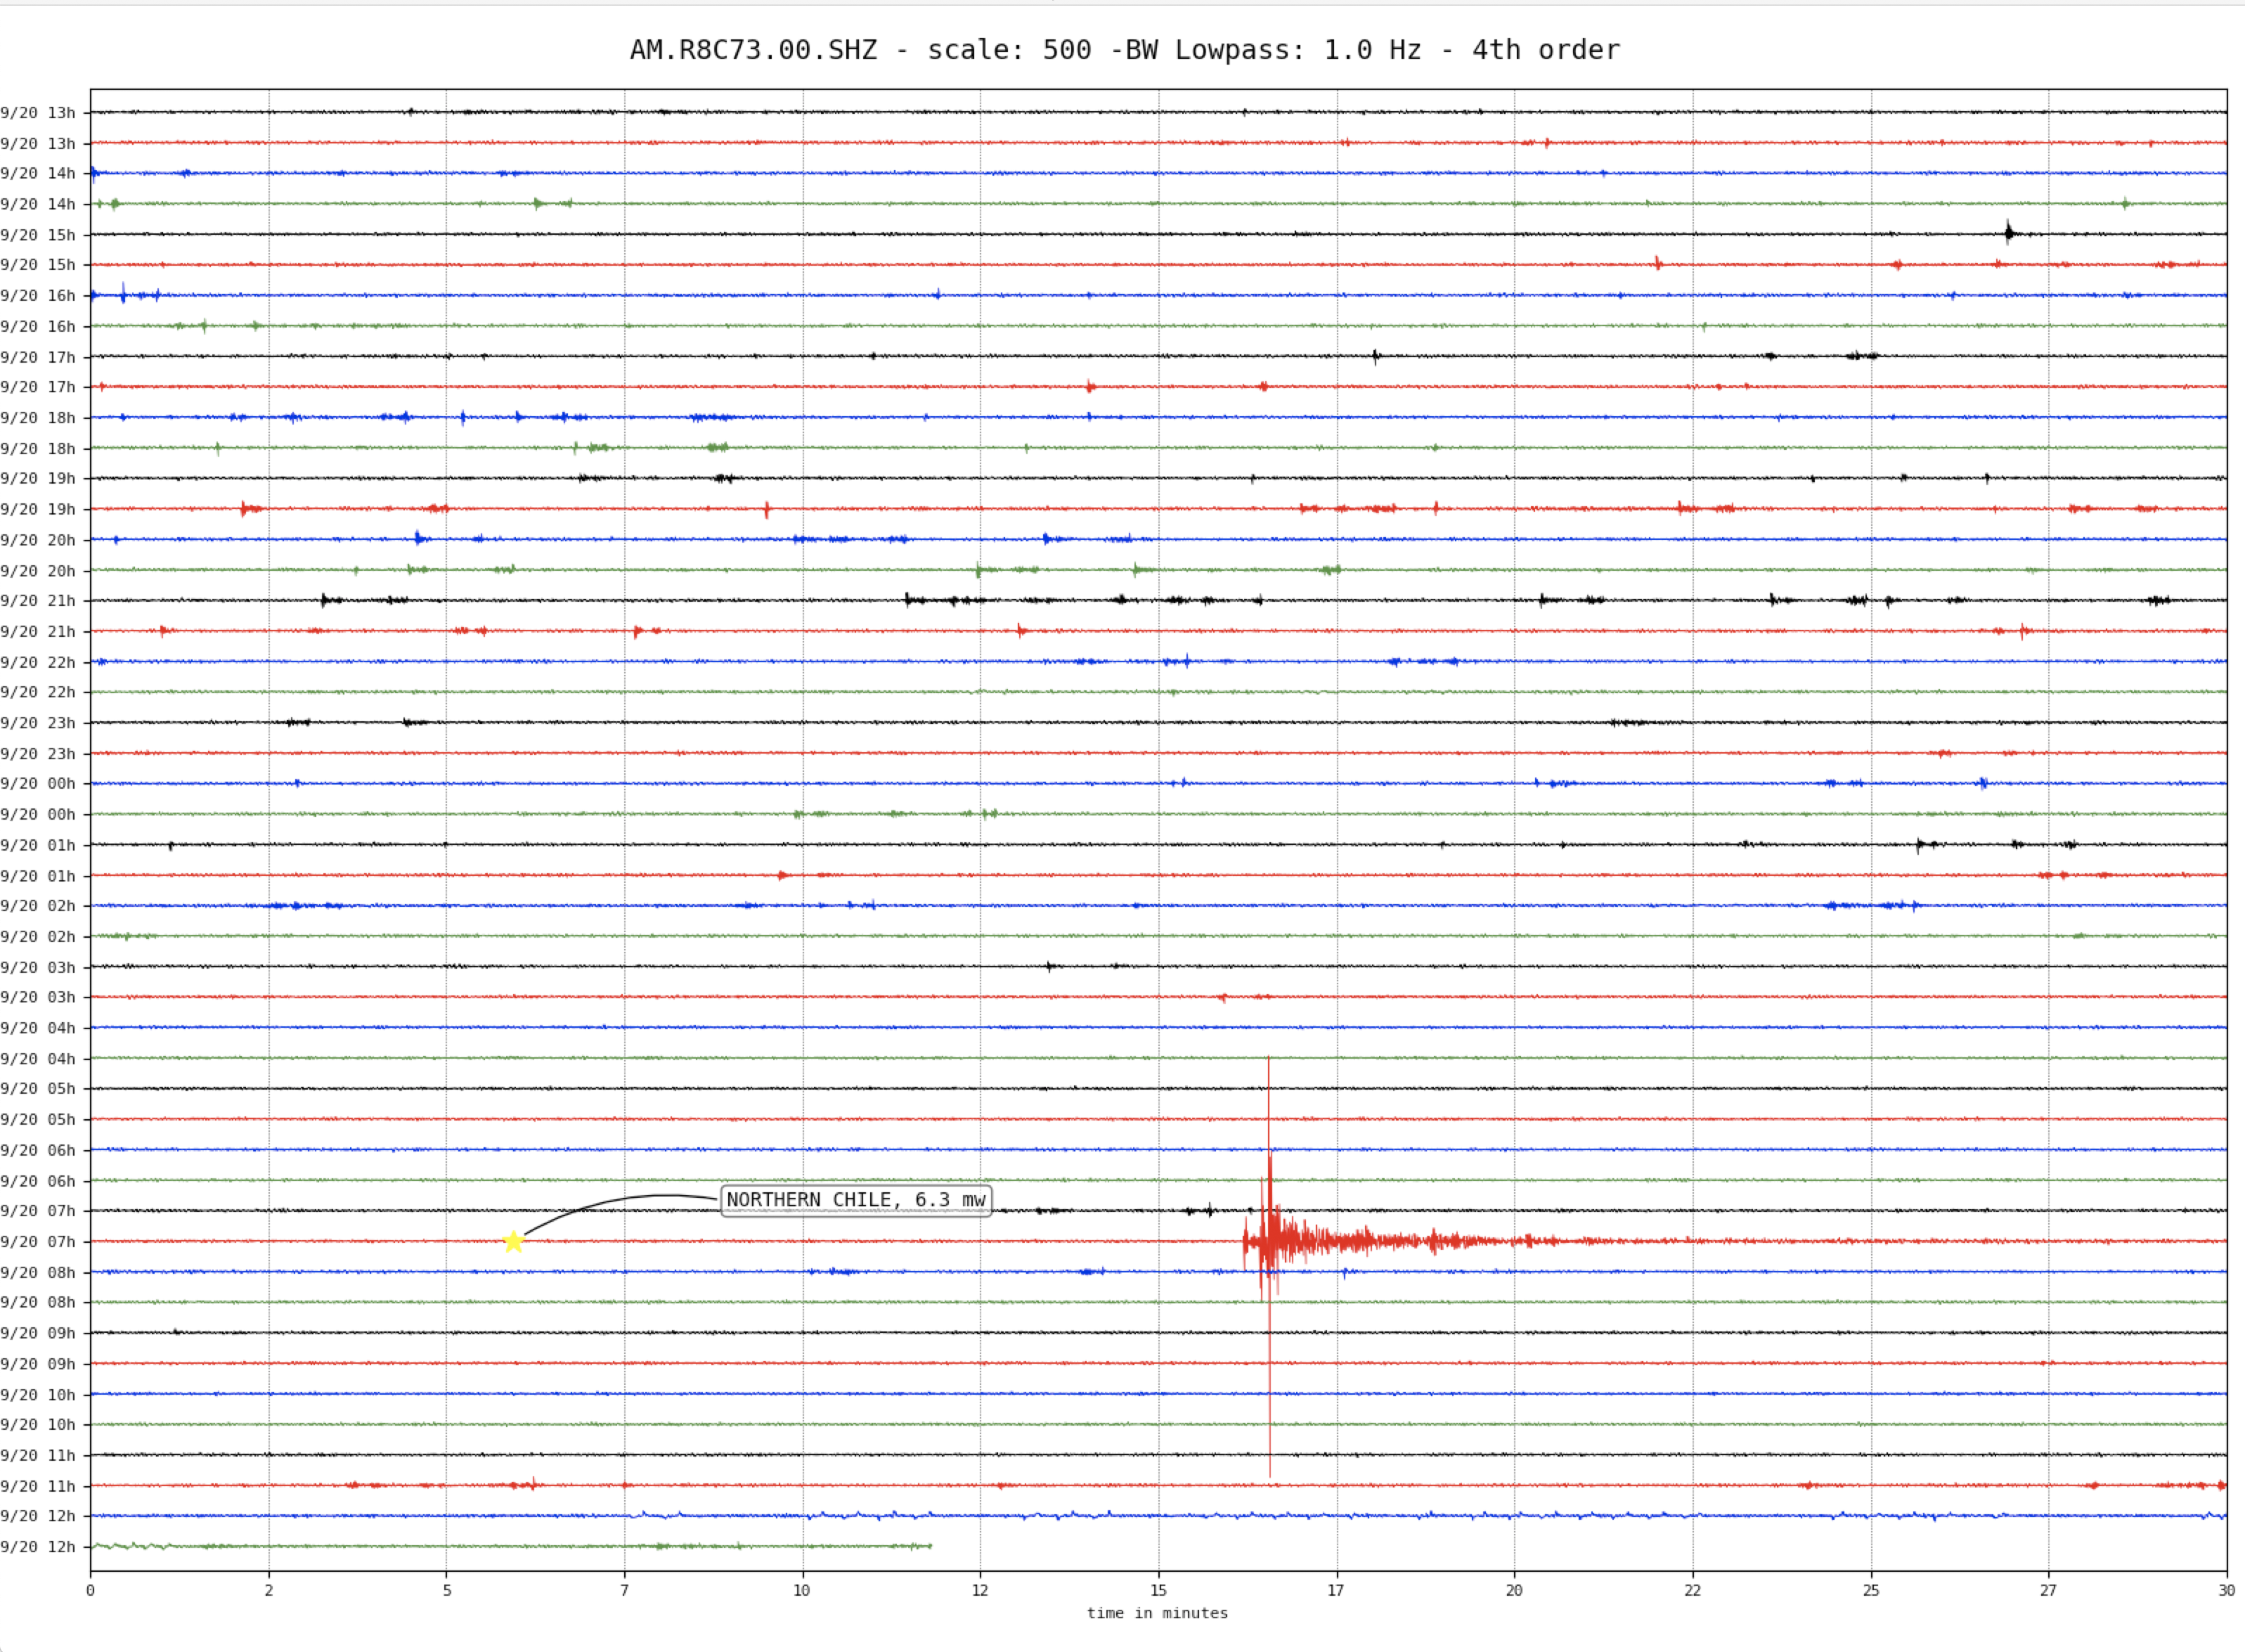The height and width of the screenshot is (1652, 2245).
Task: Click the 9/20 11h label of the red trace
Action: [38, 1486]
